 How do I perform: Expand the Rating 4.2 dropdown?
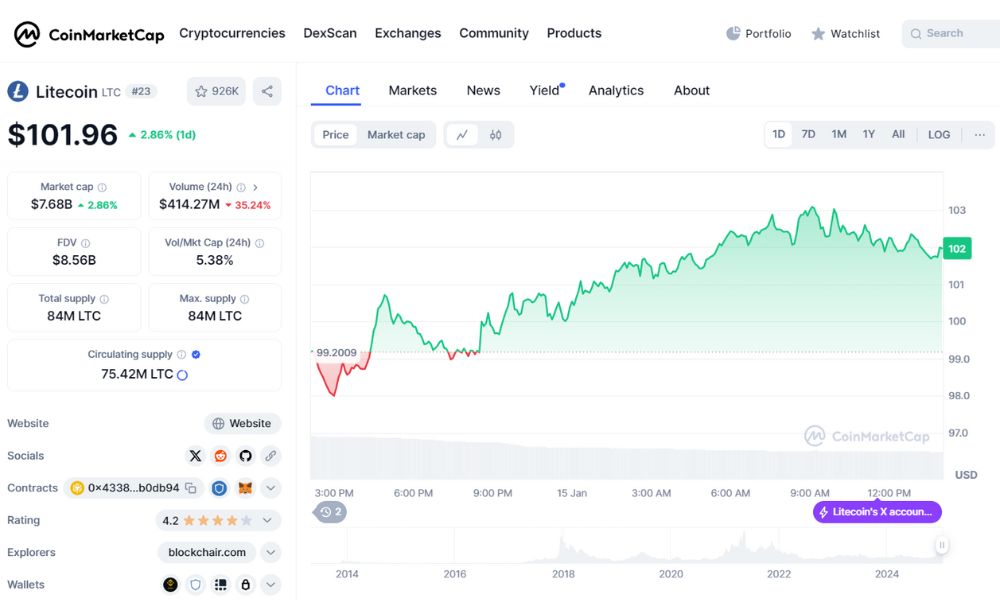point(267,520)
